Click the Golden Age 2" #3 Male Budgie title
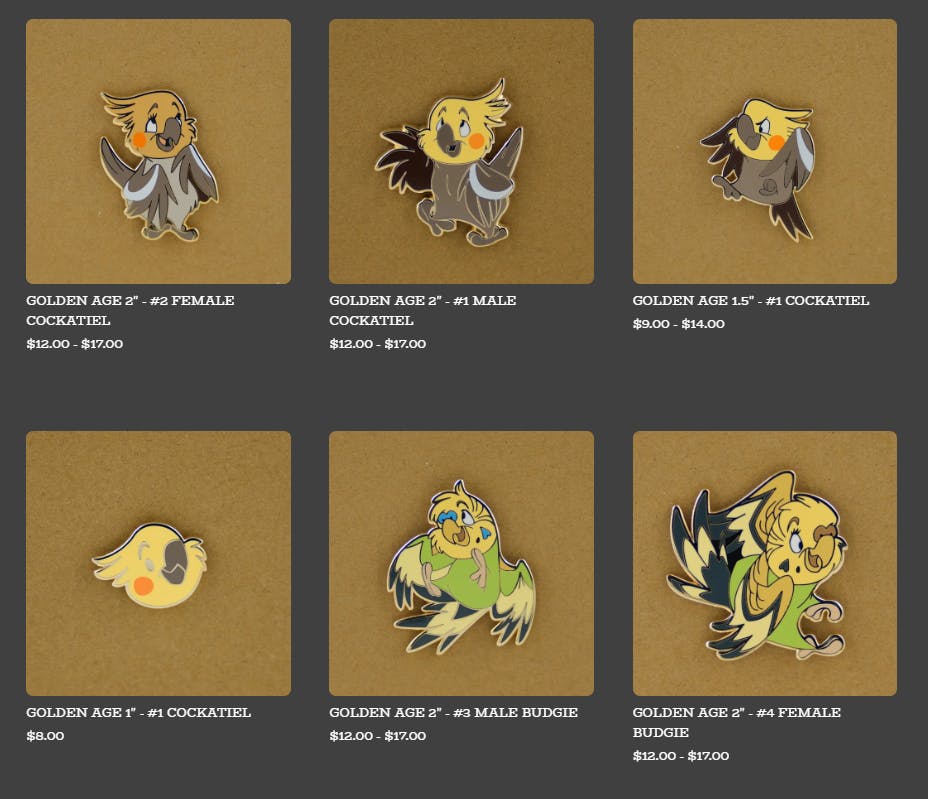This screenshot has height=799, width=928. tap(453, 712)
